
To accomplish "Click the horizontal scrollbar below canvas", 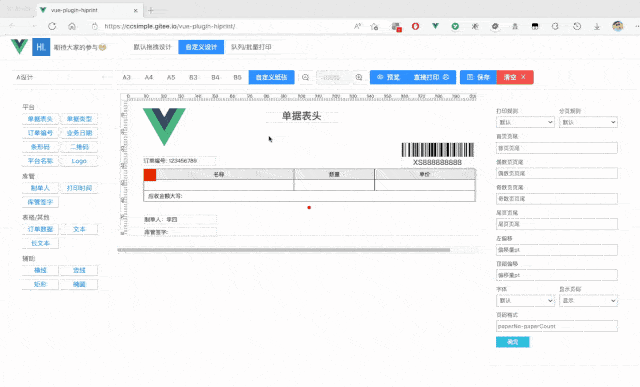I will click(x=284, y=250).
